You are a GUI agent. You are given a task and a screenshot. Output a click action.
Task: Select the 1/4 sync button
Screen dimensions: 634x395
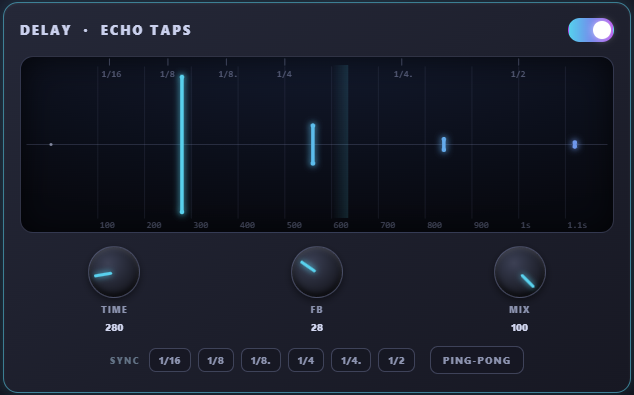coord(306,360)
